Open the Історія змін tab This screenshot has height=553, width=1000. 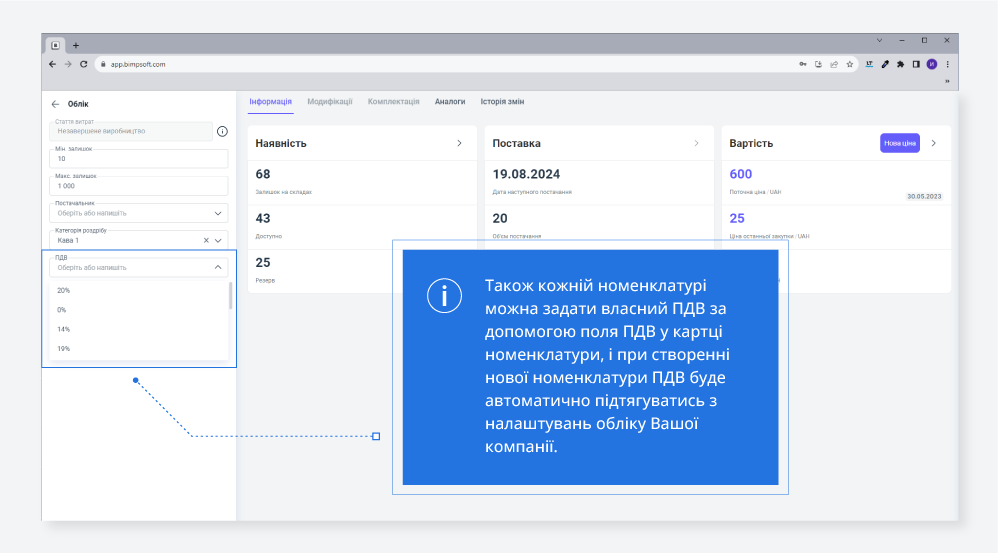pyautogui.click(x=502, y=102)
